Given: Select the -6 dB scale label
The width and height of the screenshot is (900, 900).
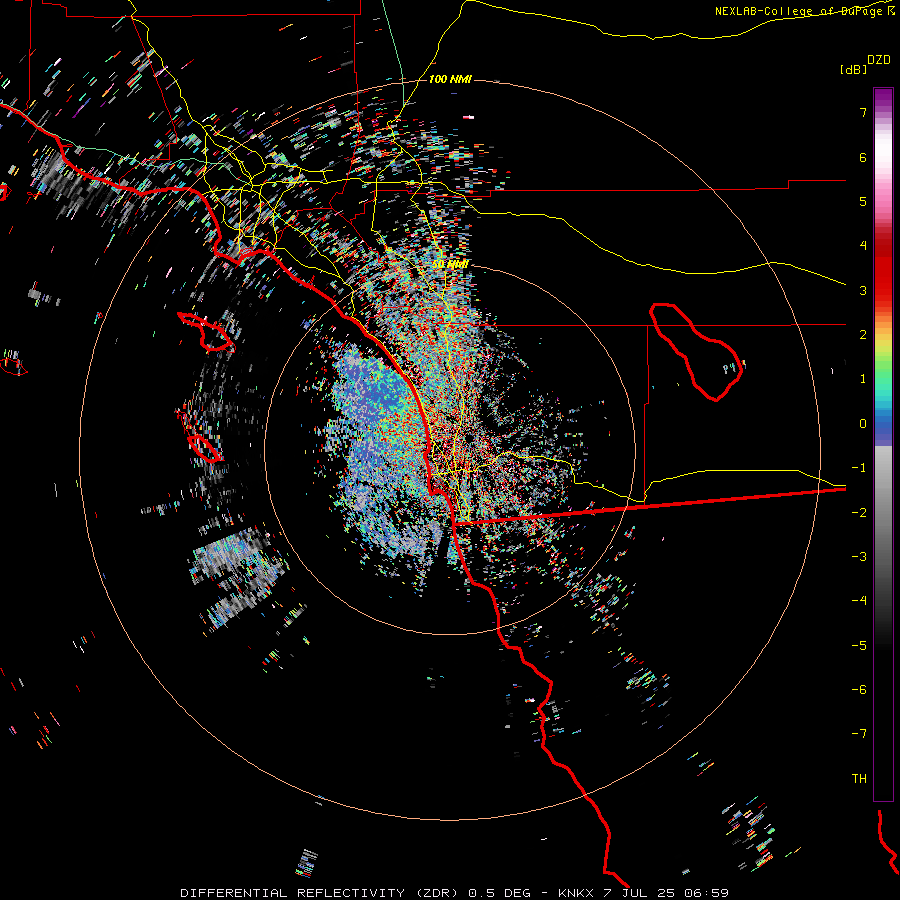Looking at the screenshot, I should (859, 689).
